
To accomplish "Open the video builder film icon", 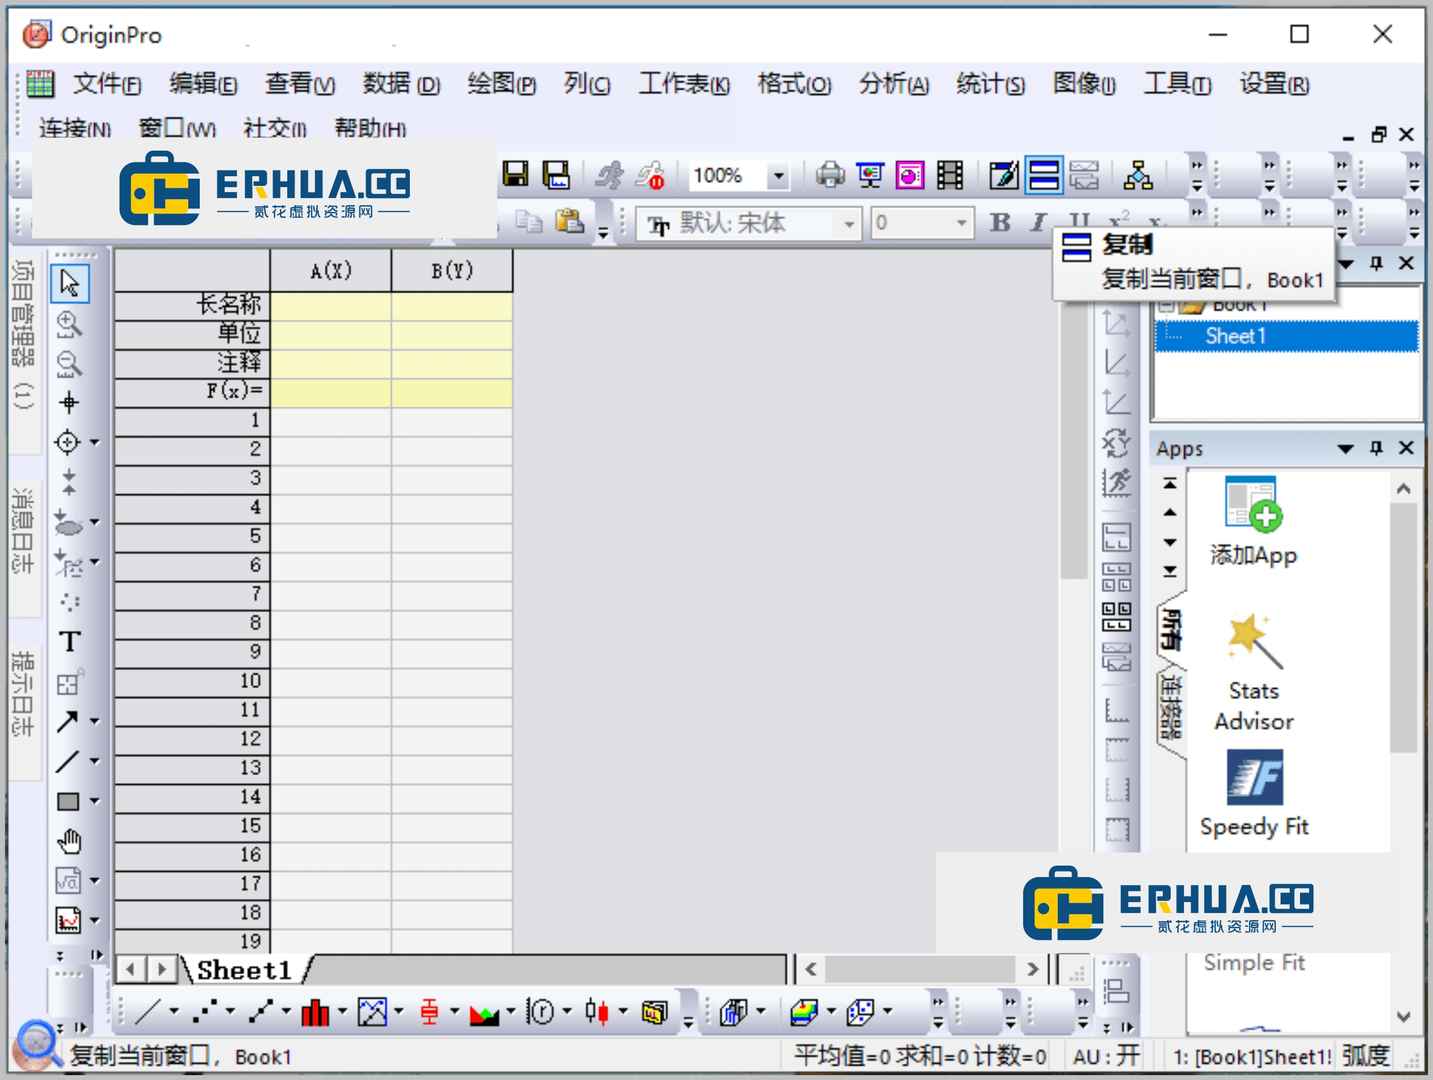I will pos(950,175).
